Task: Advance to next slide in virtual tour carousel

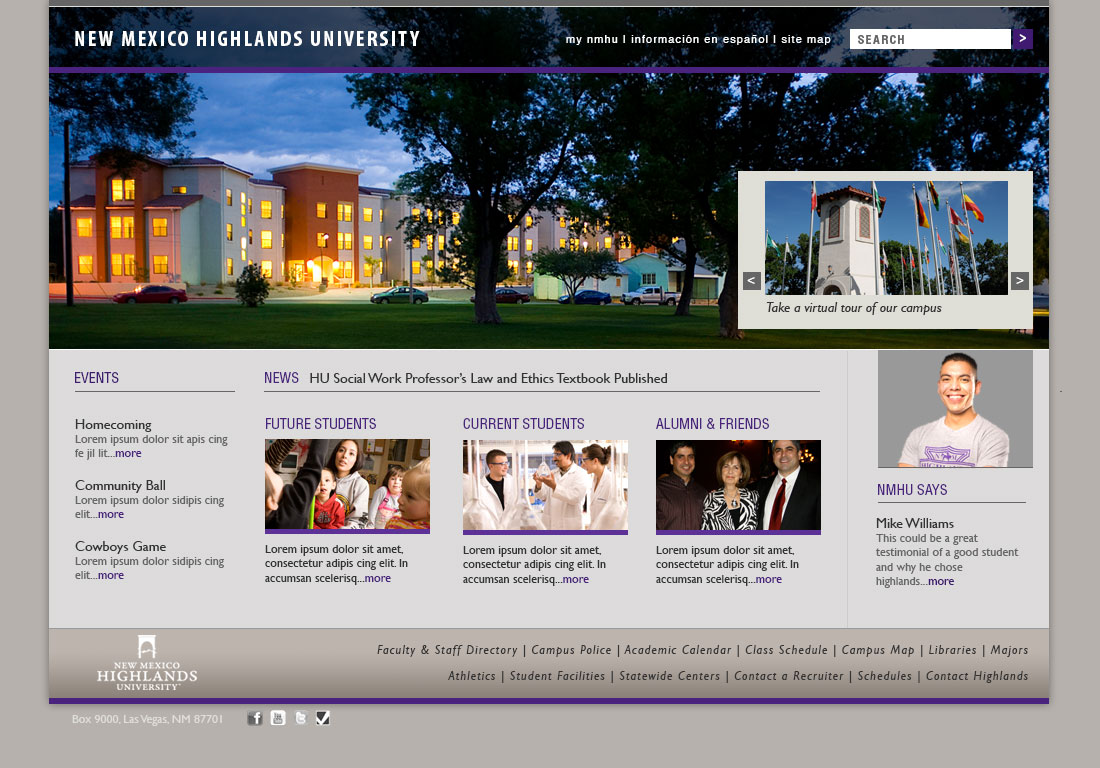Action: coord(1019,281)
